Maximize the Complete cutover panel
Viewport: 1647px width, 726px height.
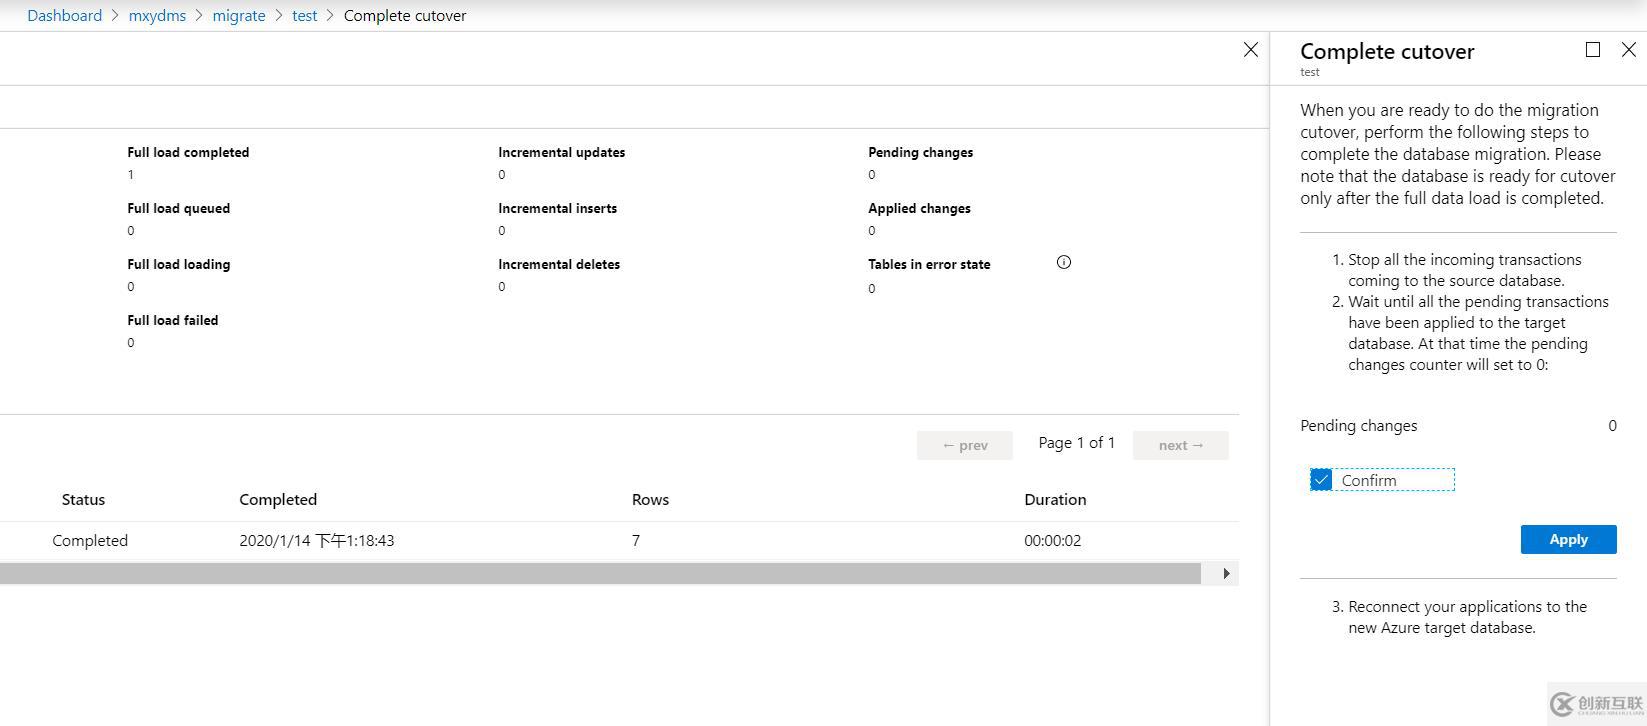click(x=1593, y=50)
